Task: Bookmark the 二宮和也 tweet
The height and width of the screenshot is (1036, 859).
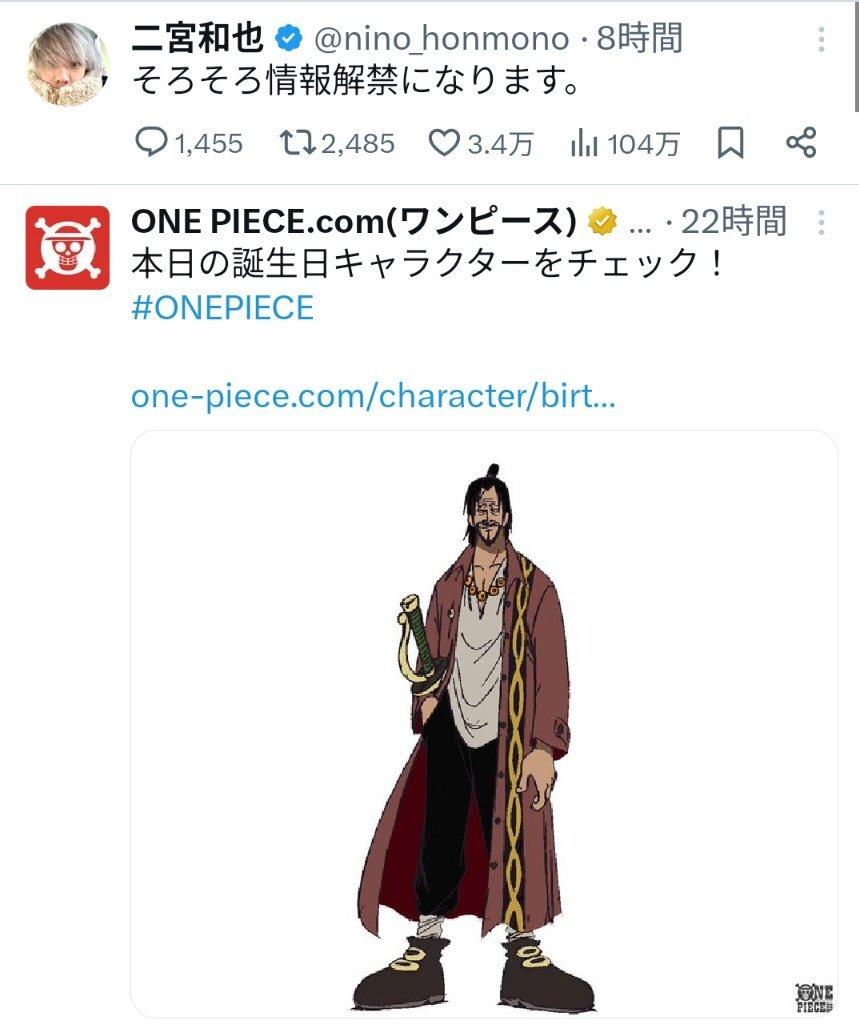Action: pos(731,144)
